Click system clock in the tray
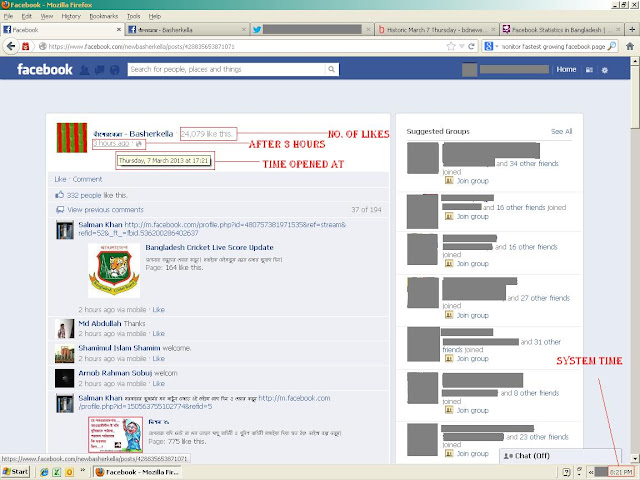The image size is (640, 480). 621,472
